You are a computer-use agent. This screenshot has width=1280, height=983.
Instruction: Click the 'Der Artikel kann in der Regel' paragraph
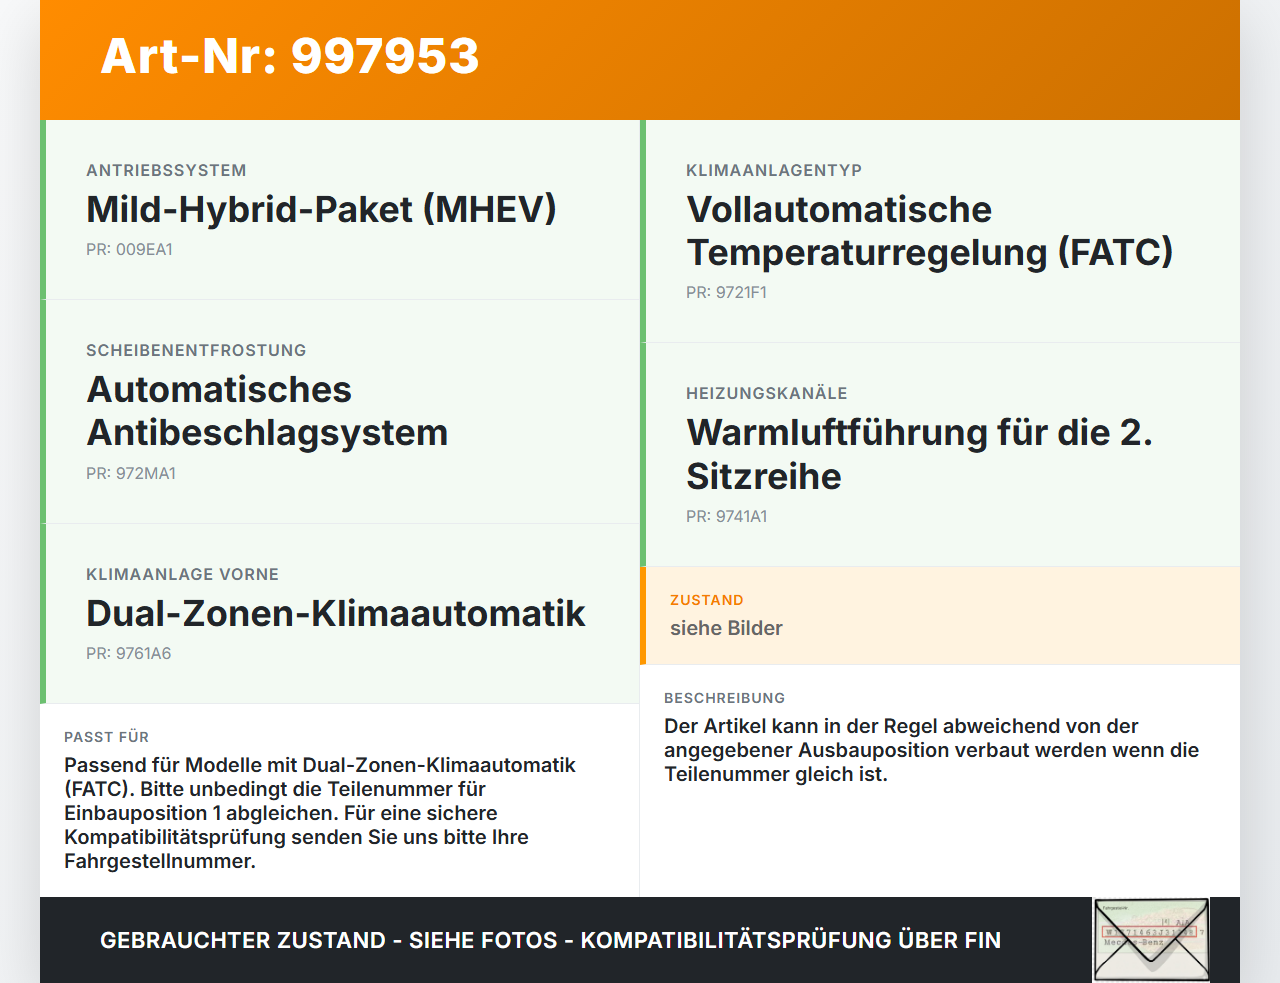931,750
